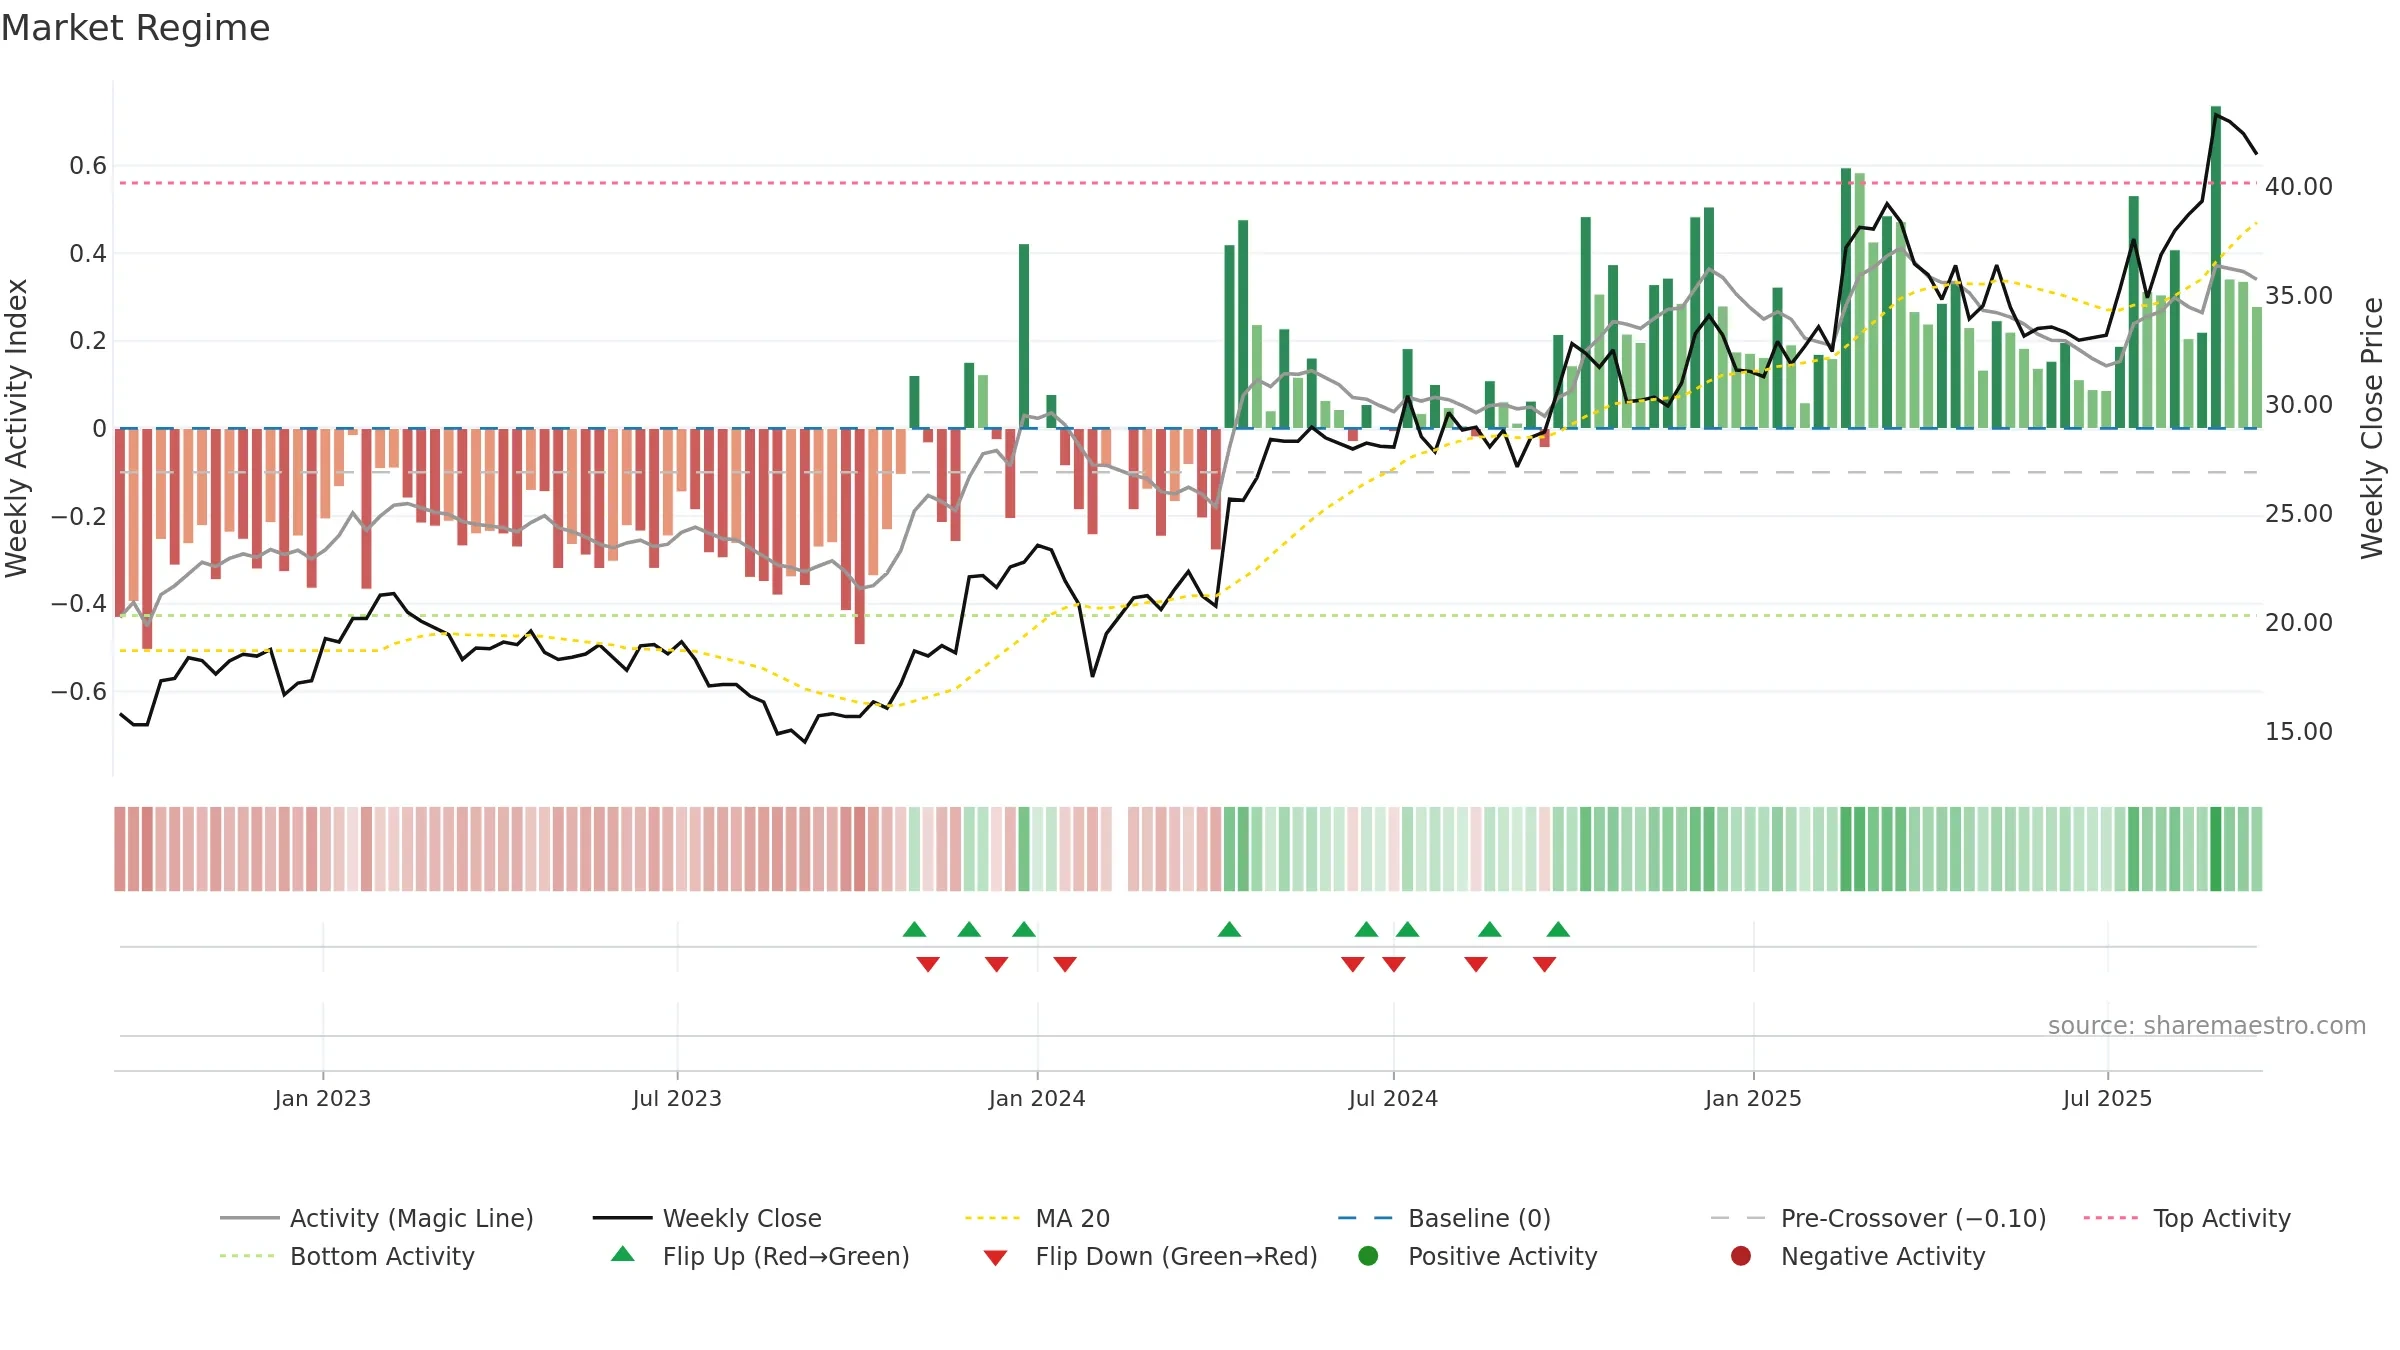2400x1350 pixels.
Task: Click the Weekly Activity Index axis title
Action: 17,428
